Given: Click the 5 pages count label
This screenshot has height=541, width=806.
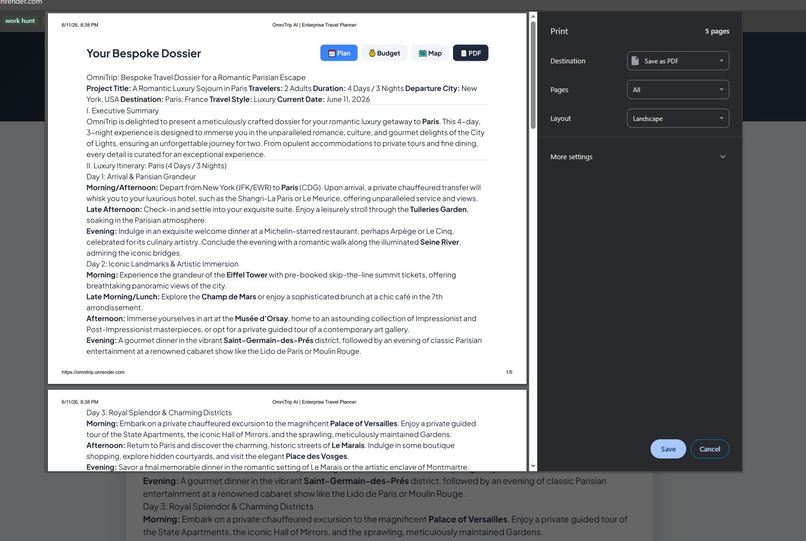Looking at the screenshot, I should click(x=717, y=31).
